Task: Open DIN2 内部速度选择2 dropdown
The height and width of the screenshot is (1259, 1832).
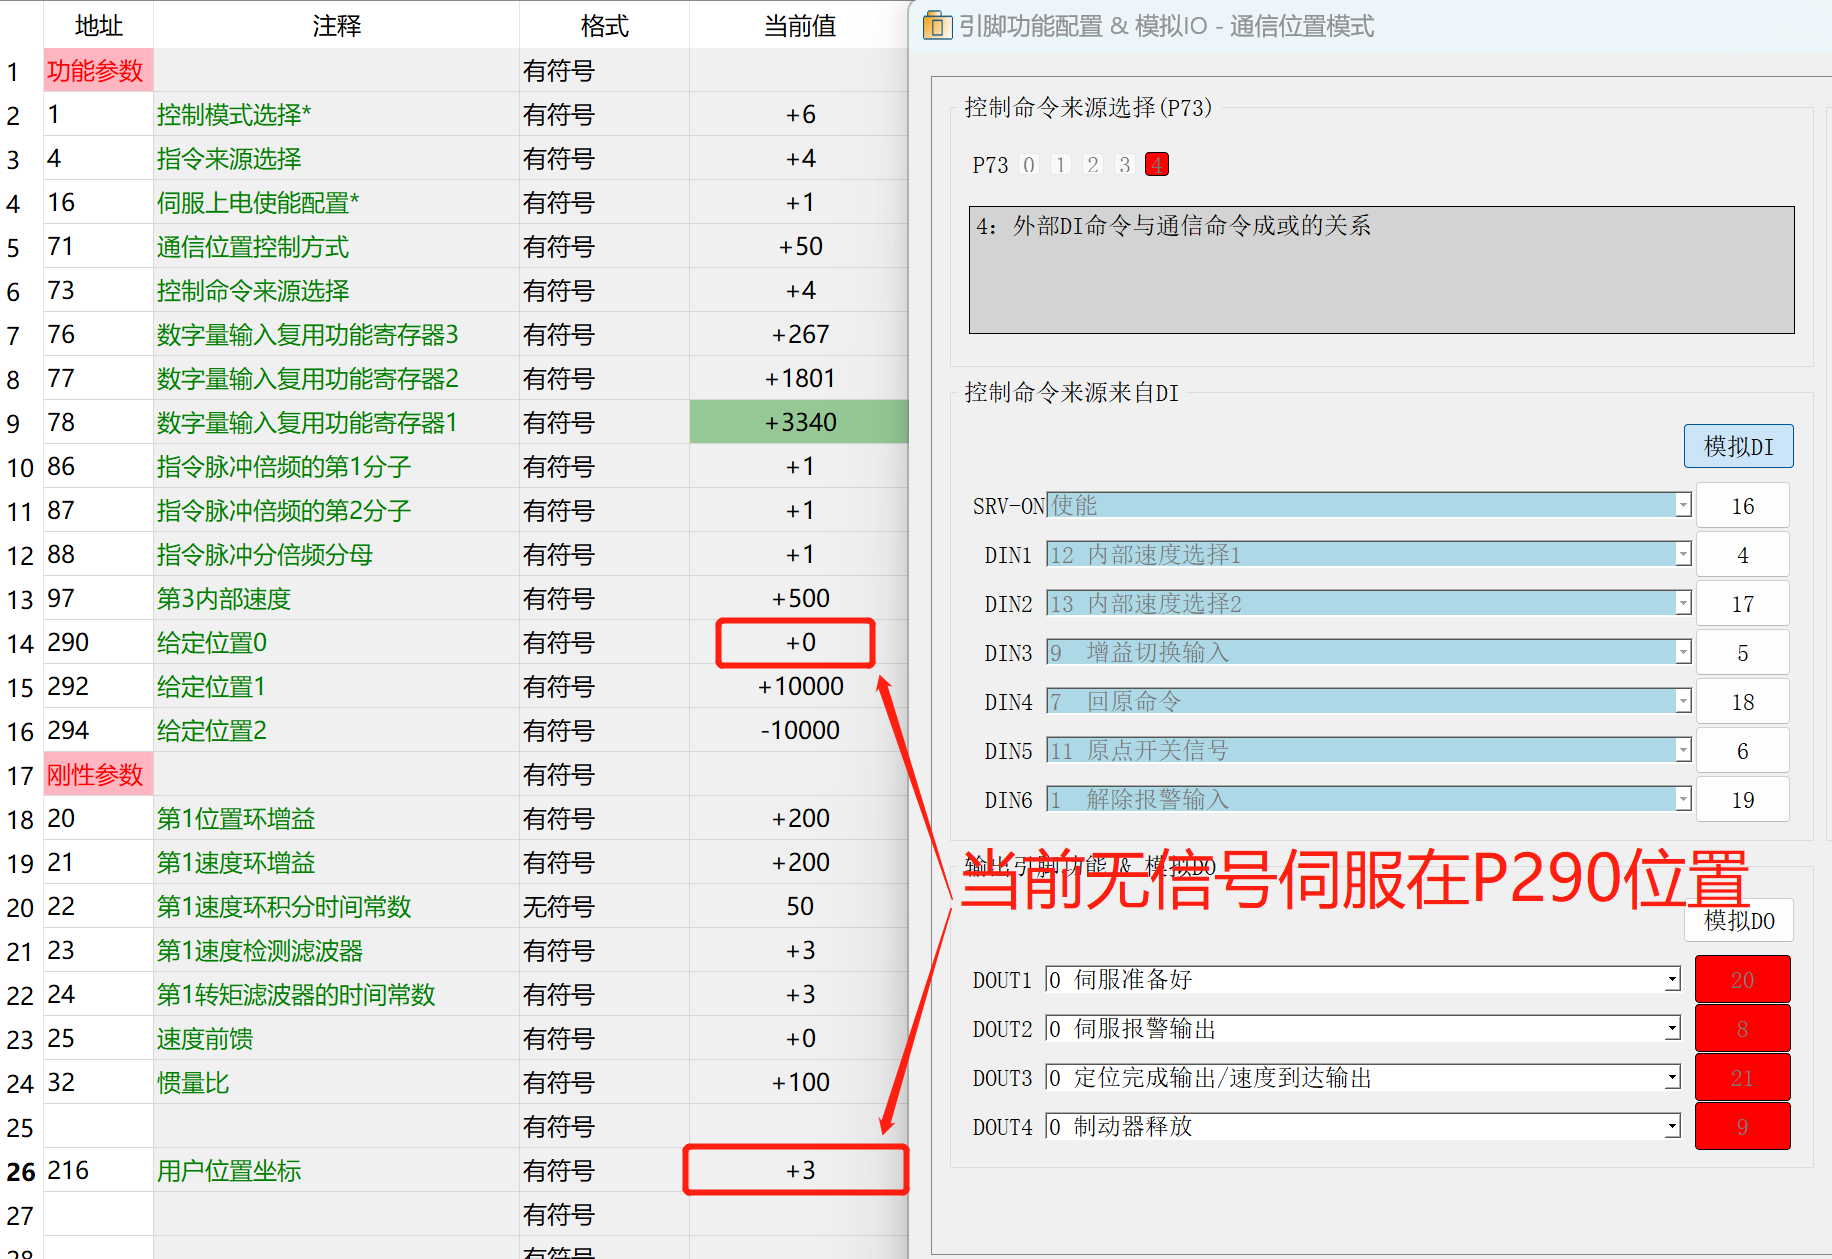Action: pos(1683,603)
